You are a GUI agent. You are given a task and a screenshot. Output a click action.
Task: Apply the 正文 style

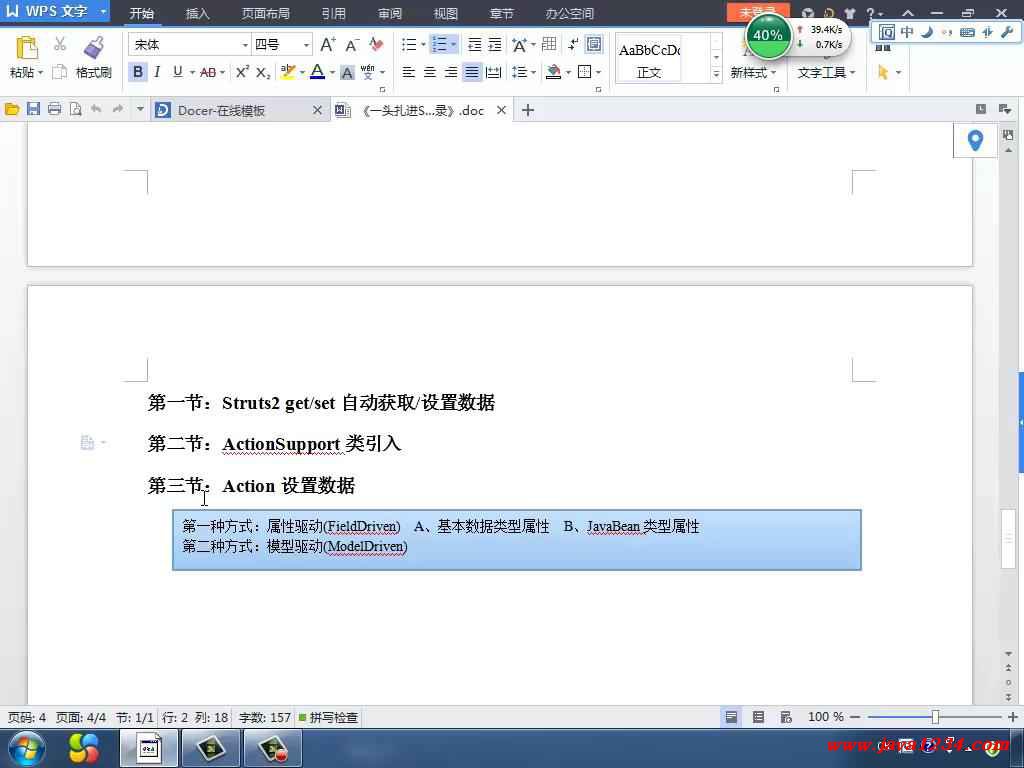[650, 58]
